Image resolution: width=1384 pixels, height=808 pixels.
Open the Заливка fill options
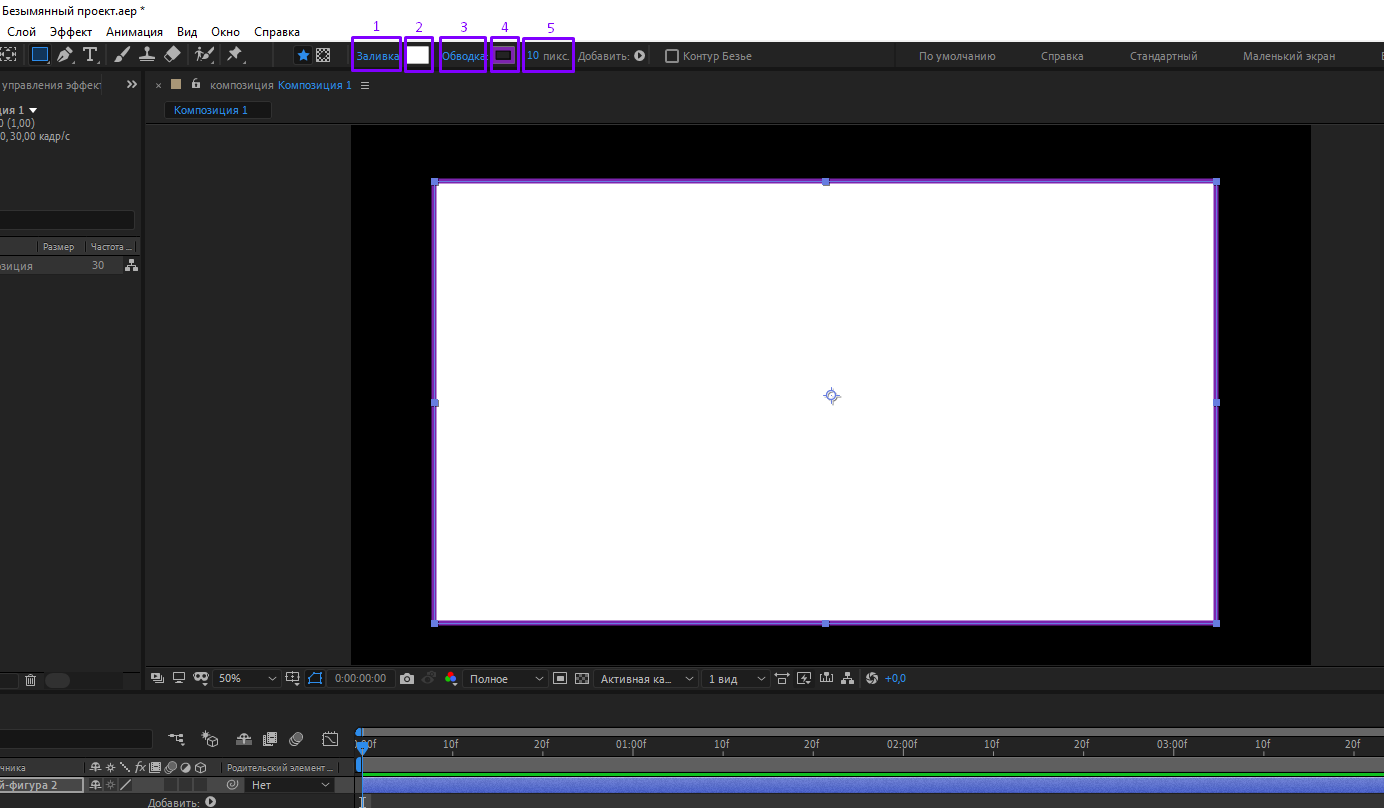pyautogui.click(x=377, y=56)
